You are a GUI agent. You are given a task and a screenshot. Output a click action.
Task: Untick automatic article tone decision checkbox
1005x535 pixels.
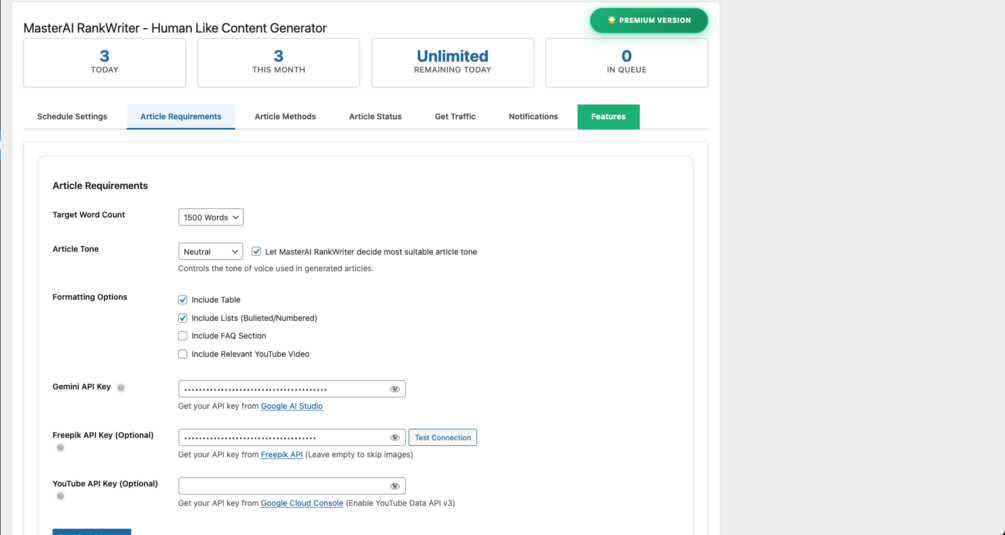tap(256, 251)
